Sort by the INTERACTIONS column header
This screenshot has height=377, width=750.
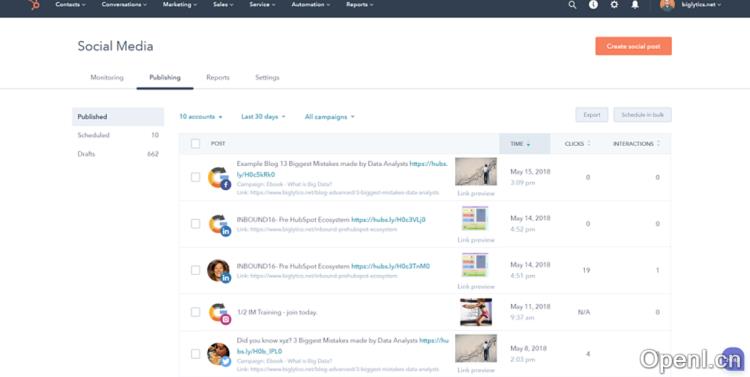click(637, 144)
